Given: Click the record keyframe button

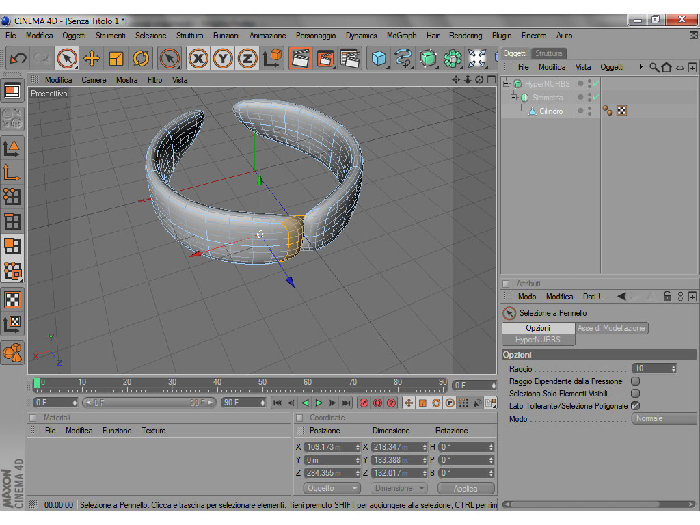Looking at the screenshot, I should (x=364, y=403).
